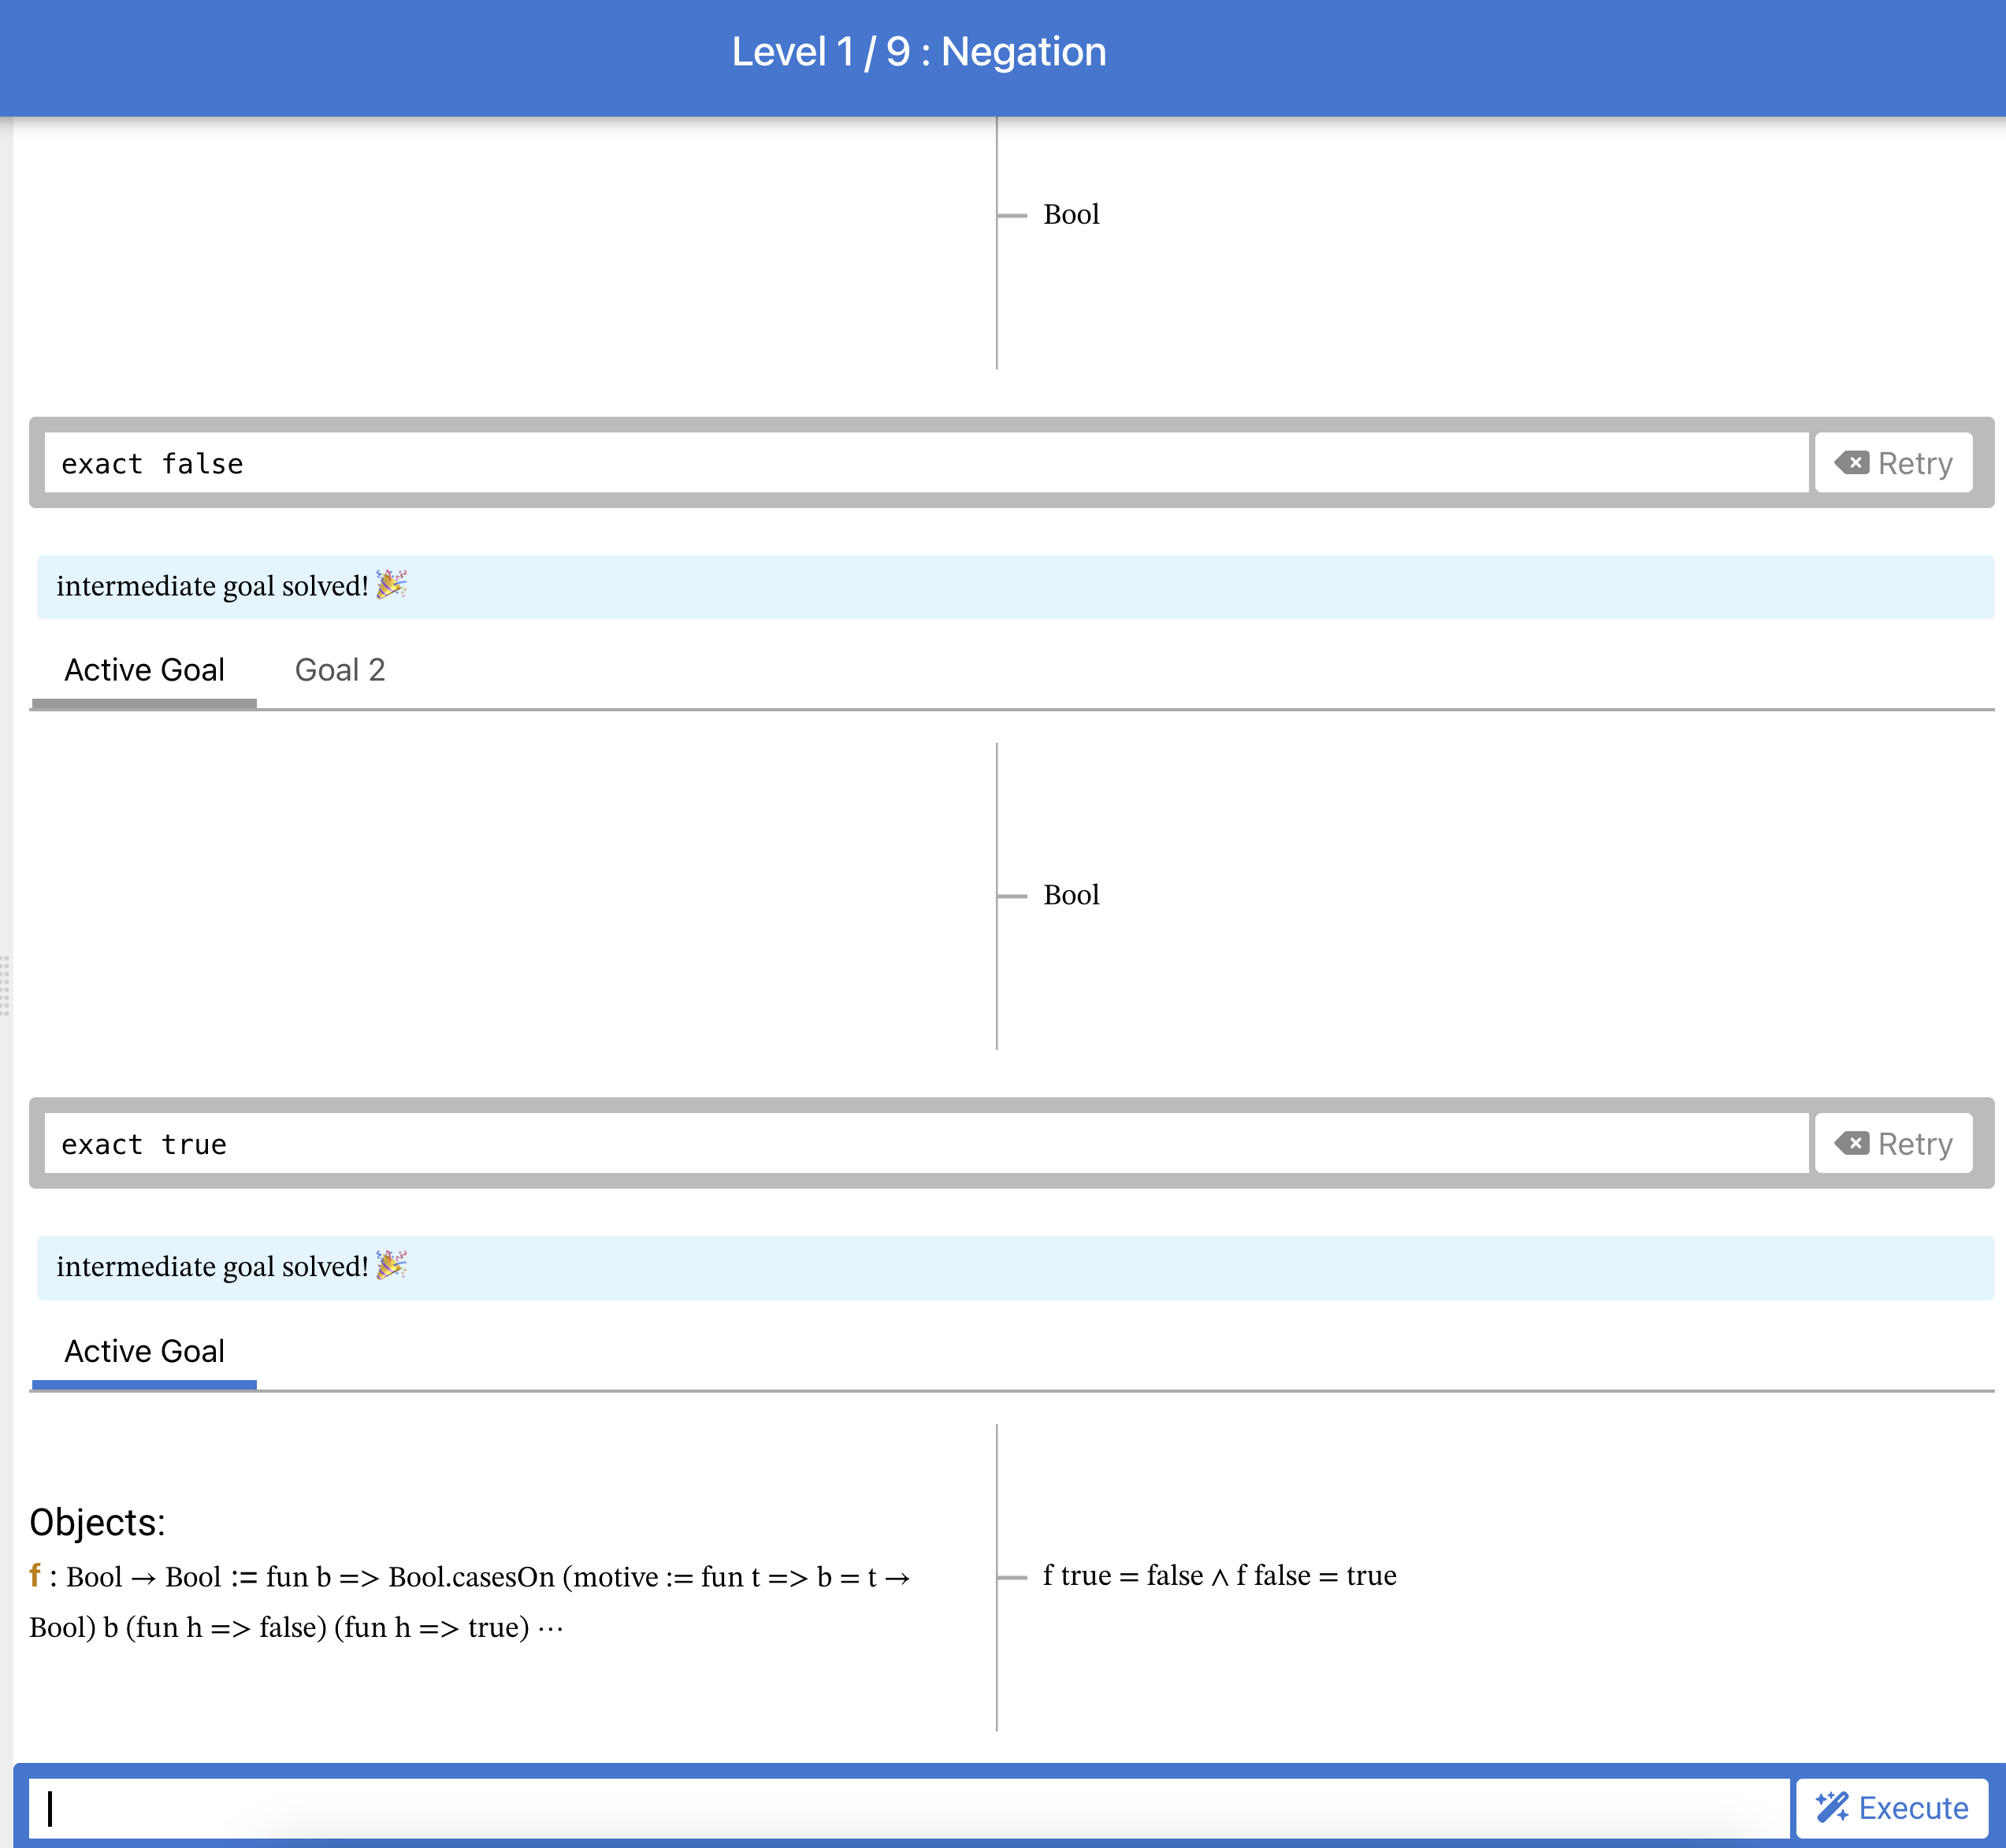Select the blue-underlined Active Goal tab

[144, 1351]
